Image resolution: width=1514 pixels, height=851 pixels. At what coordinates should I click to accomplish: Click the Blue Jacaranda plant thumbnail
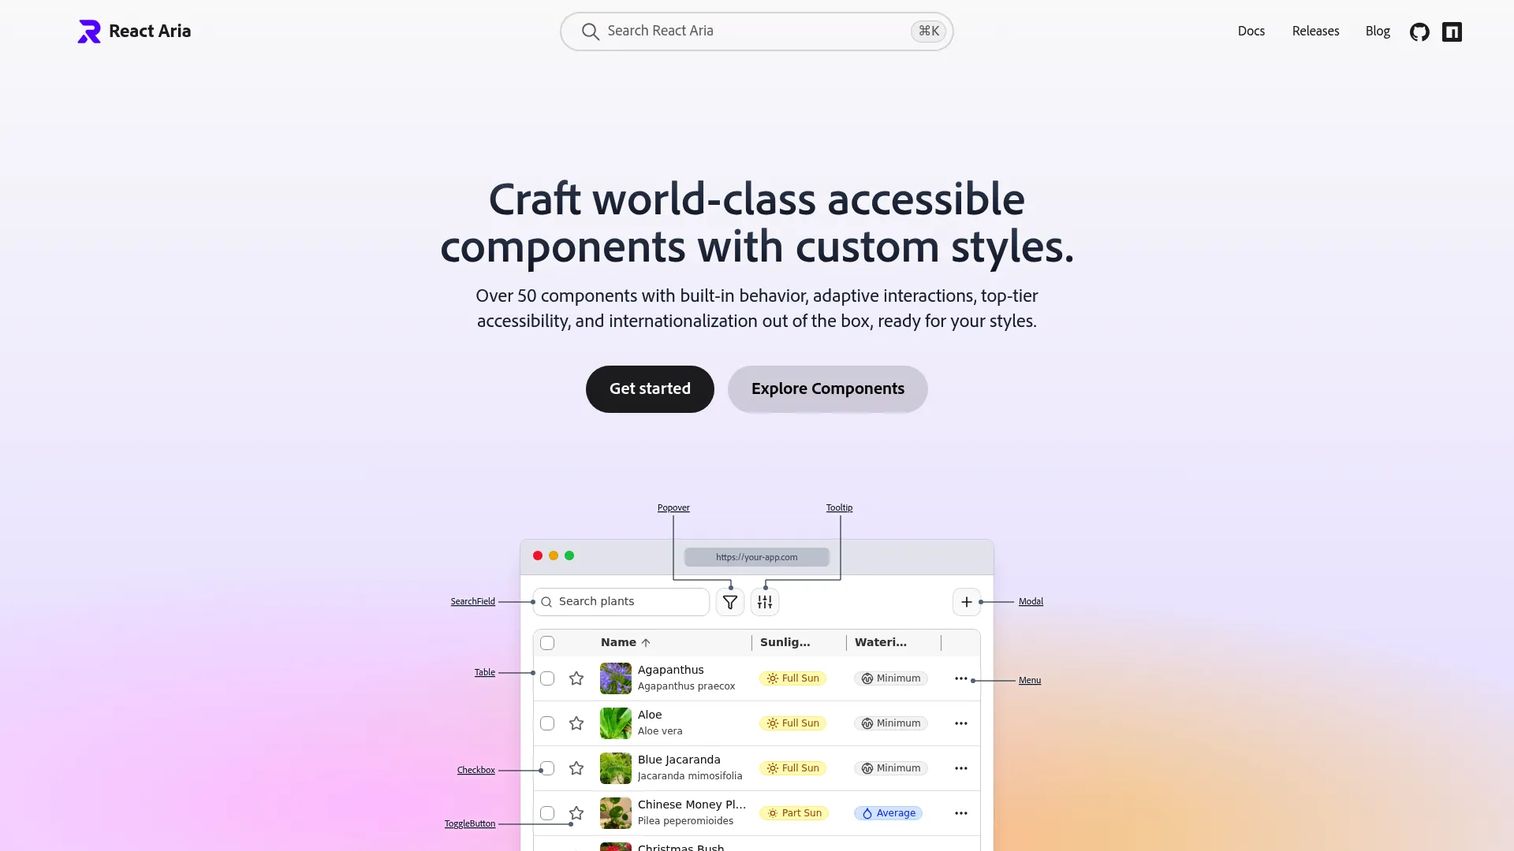616,768
